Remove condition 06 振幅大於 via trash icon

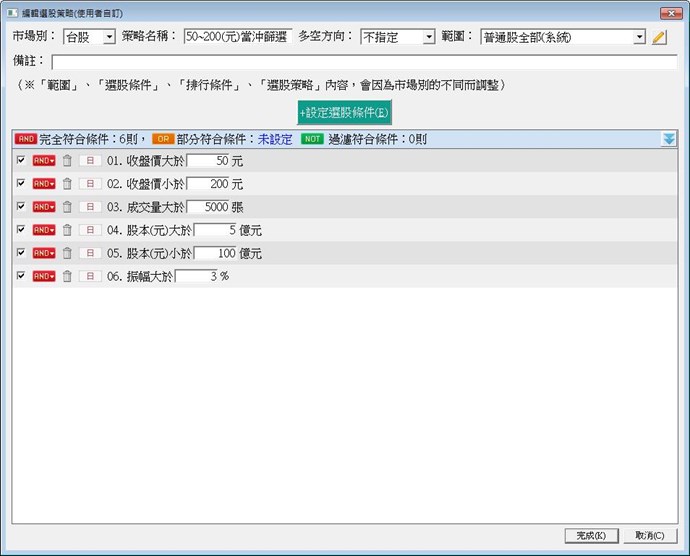tap(67, 276)
